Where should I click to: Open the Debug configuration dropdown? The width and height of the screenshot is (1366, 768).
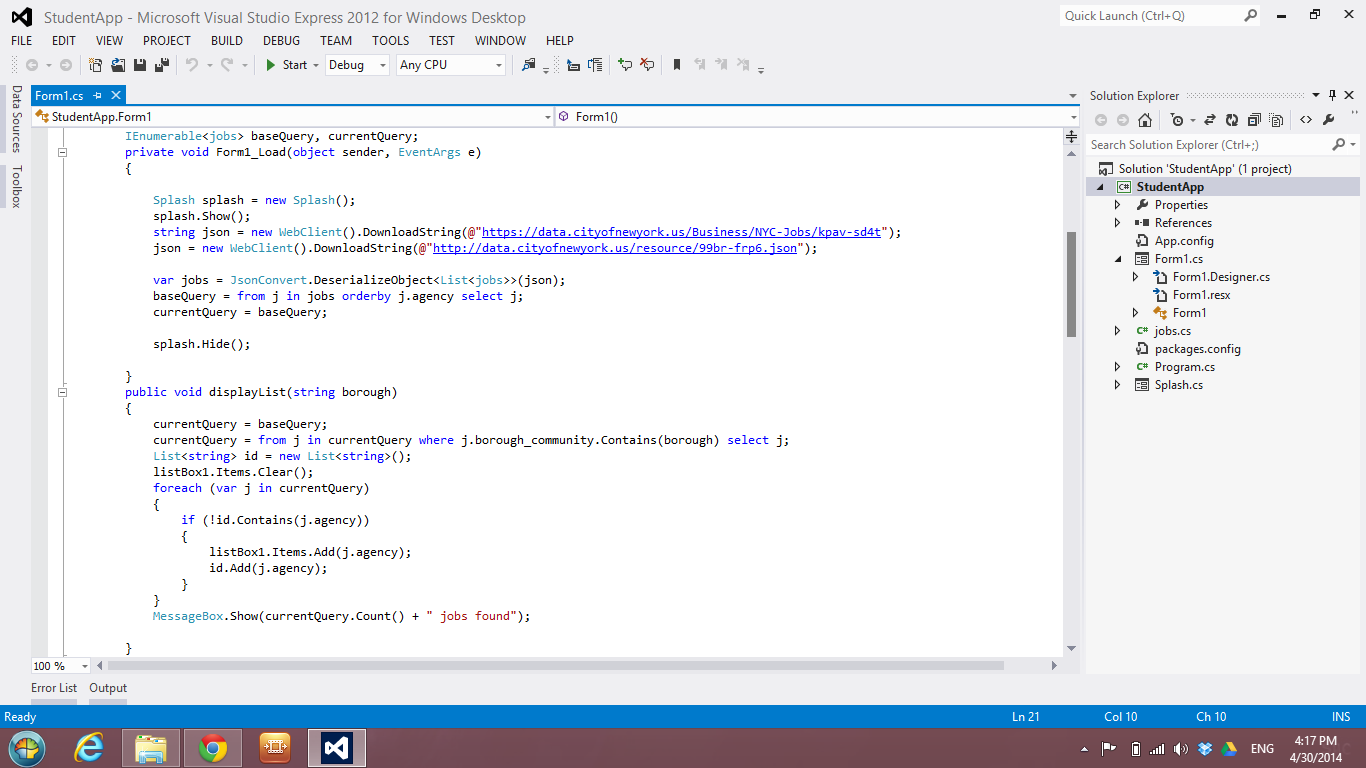click(383, 65)
